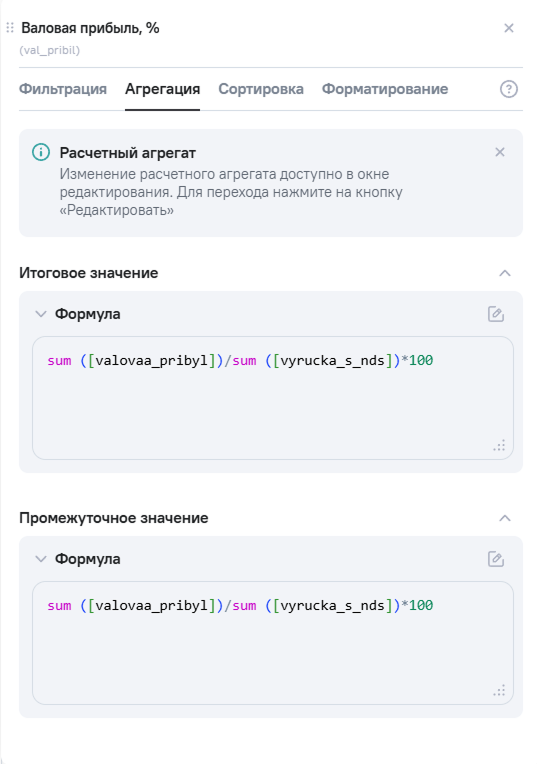Click the Валовая прибыль, % title text

pyautogui.click(x=91, y=28)
